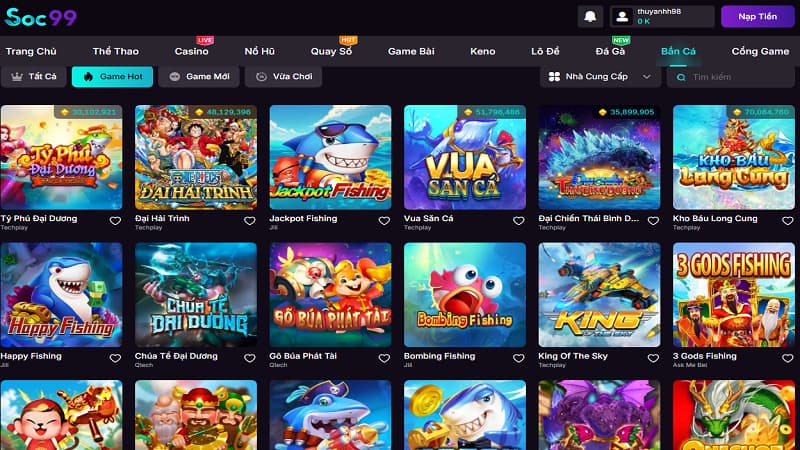This screenshot has width=800, height=450.
Task: Click King Of The Sky title text
Action: [x=573, y=356]
